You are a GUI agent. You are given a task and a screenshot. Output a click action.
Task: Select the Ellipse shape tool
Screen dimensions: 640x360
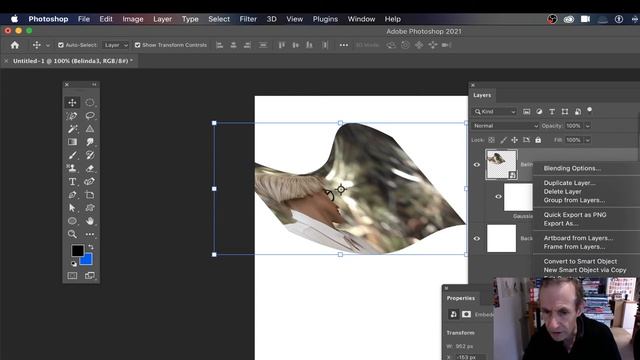click(72, 221)
